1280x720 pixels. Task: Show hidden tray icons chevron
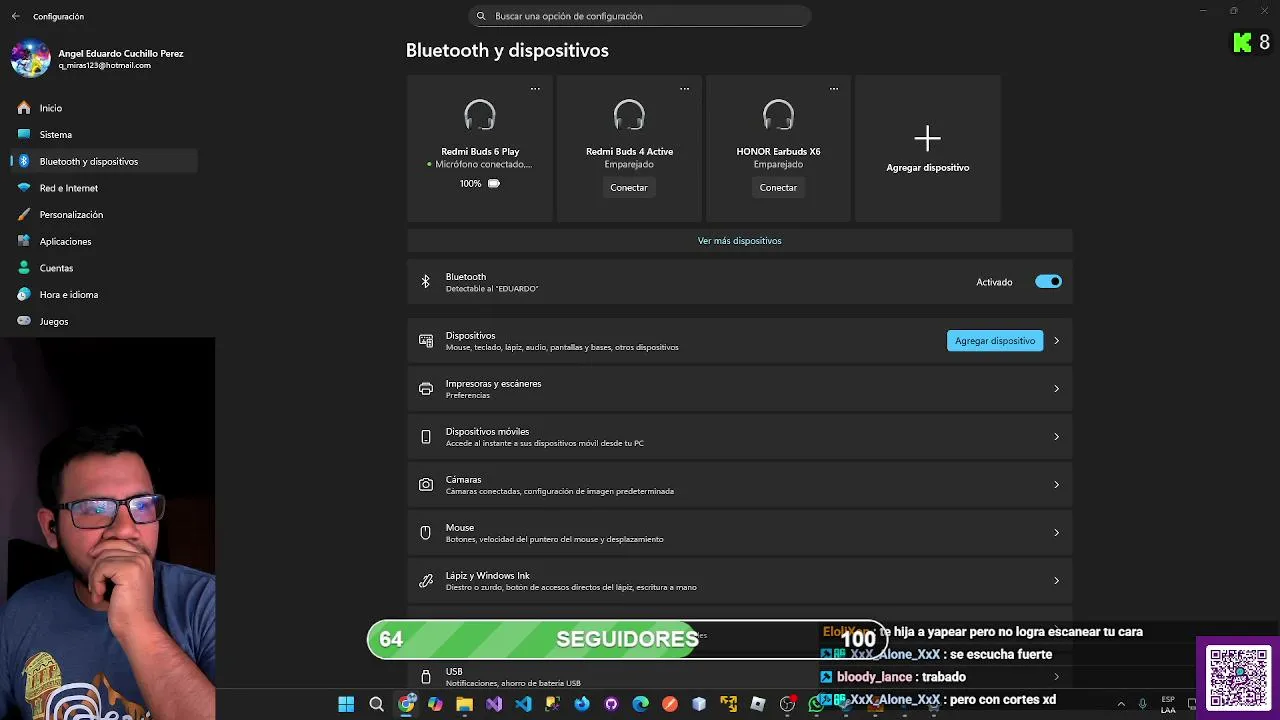tap(1121, 704)
